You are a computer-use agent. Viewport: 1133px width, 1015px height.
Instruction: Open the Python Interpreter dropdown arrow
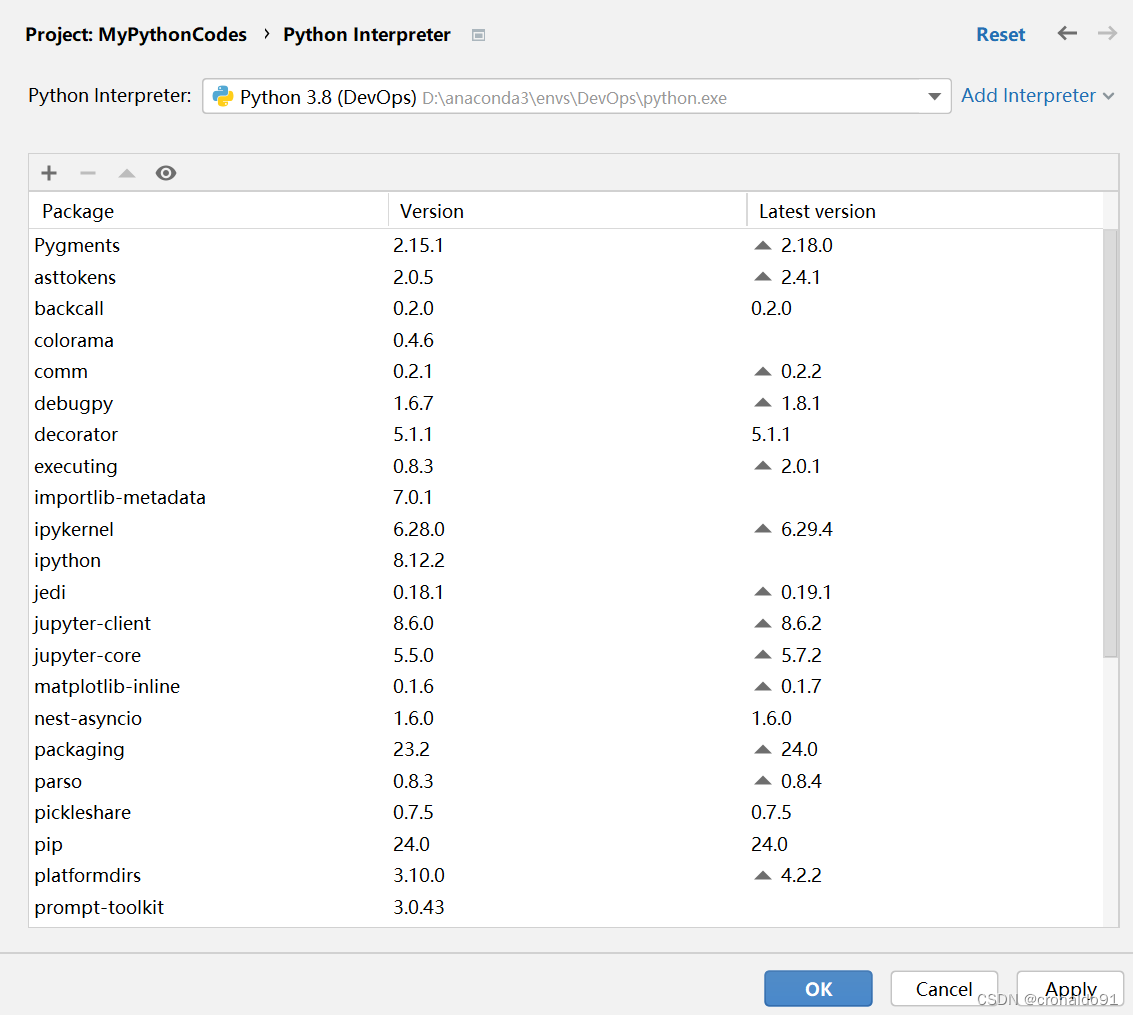click(x=934, y=97)
